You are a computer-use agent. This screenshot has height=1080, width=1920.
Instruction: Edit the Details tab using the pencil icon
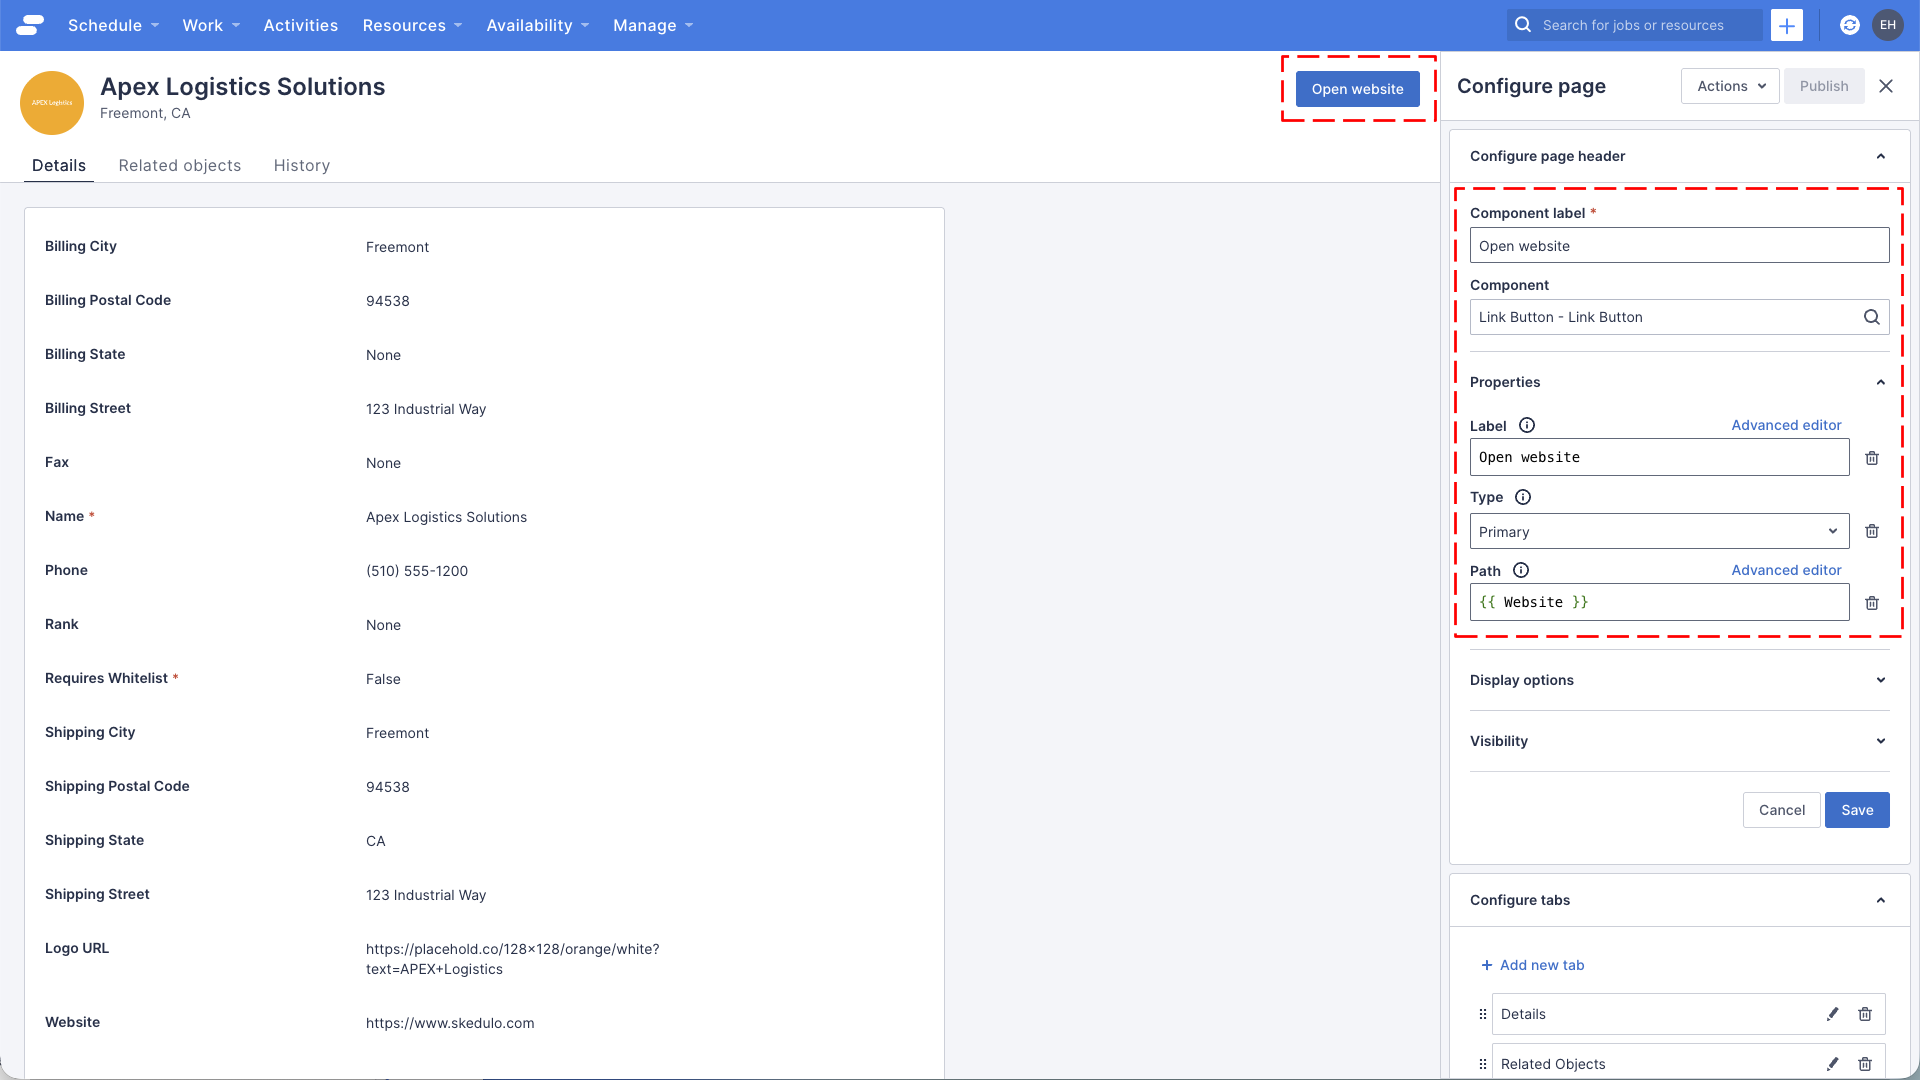(1833, 1014)
